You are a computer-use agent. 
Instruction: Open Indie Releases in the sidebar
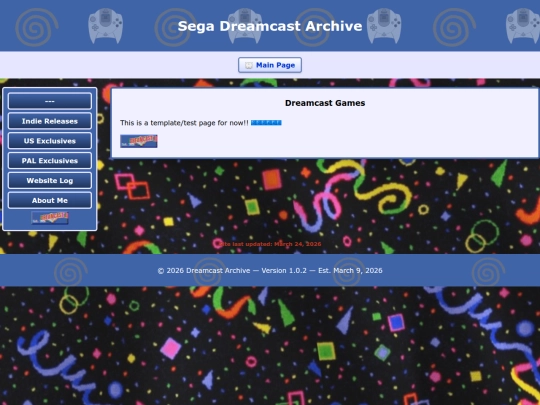(x=50, y=121)
